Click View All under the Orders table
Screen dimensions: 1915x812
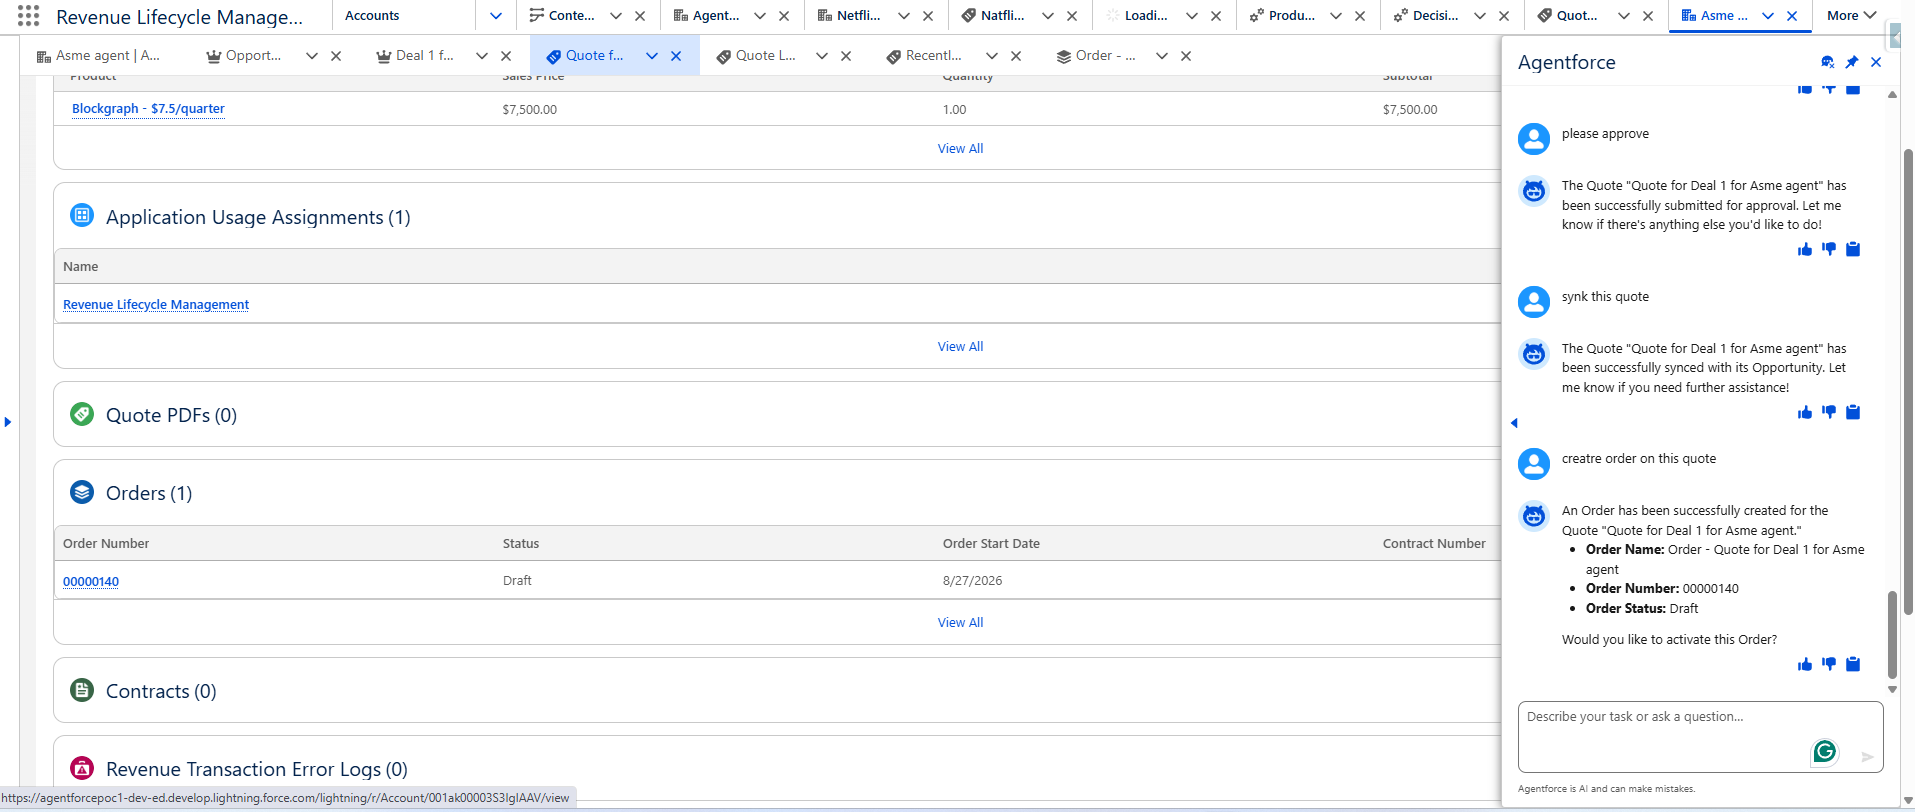(960, 622)
